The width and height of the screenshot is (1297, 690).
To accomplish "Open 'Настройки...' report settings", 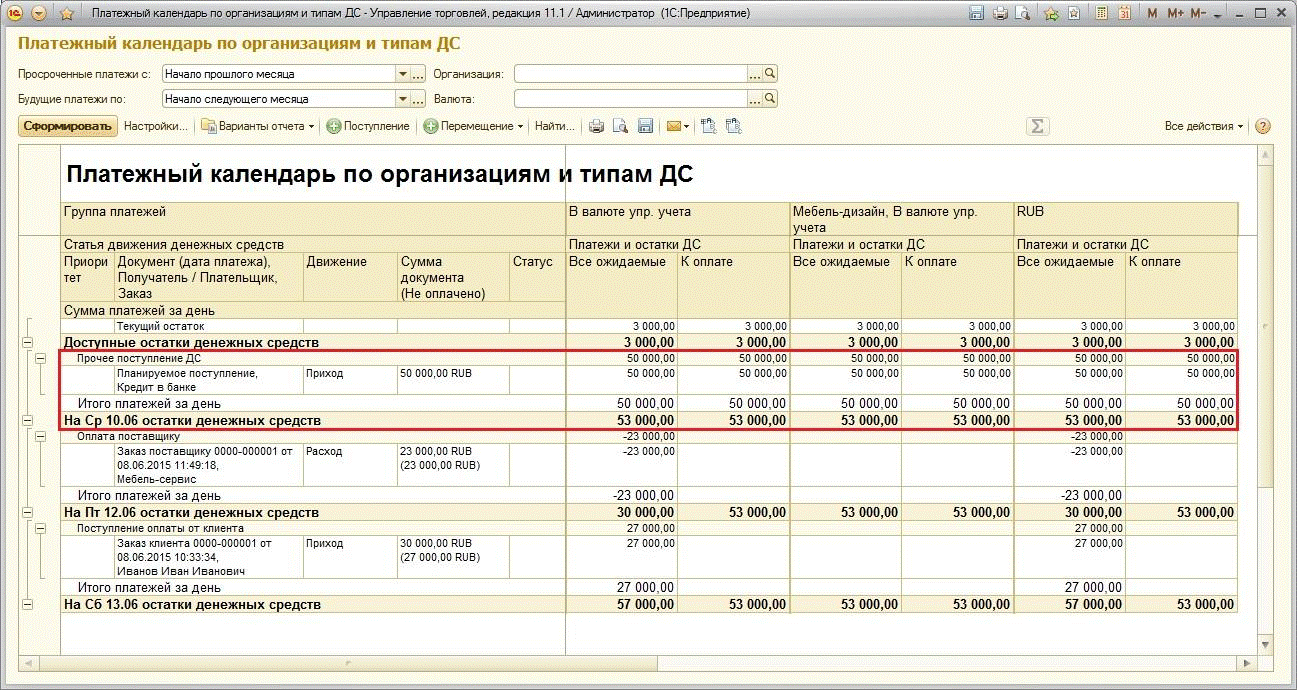I will click(155, 126).
